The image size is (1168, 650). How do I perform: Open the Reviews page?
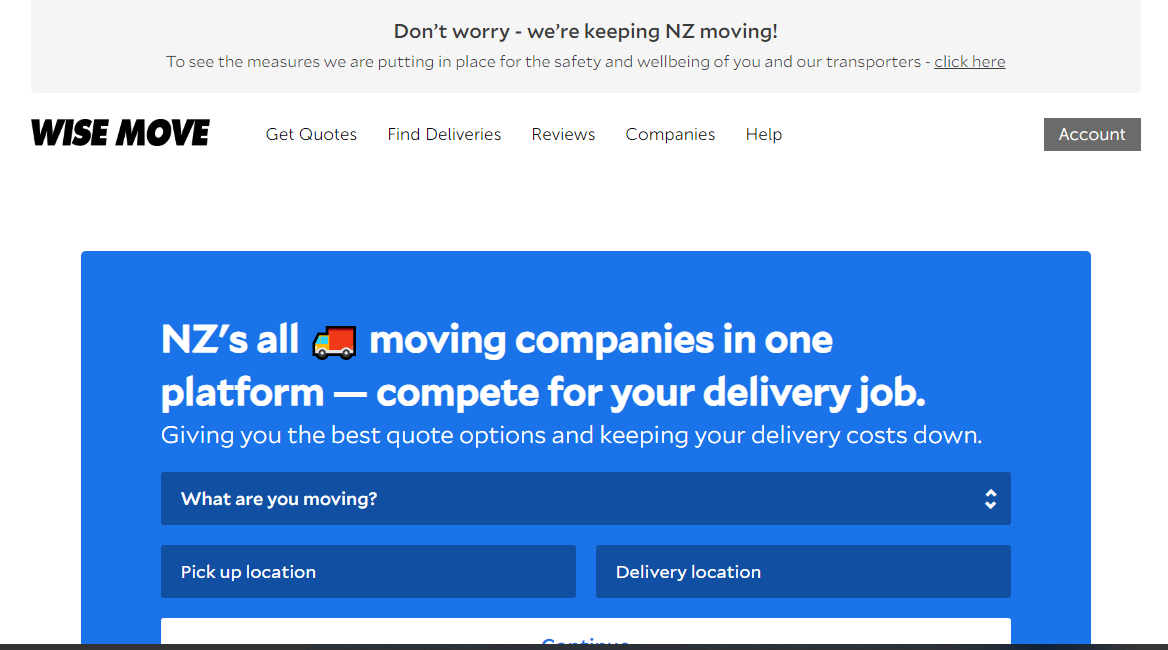coord(563,134)
